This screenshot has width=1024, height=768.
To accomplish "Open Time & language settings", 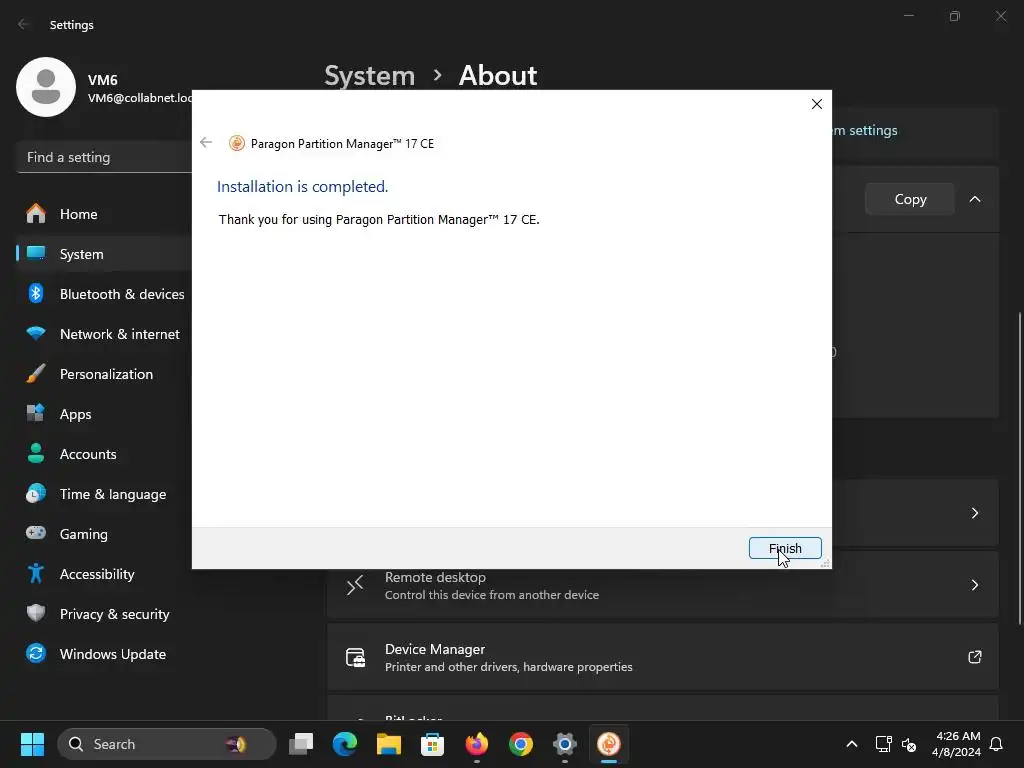I will pyautogui.click(x=104, y=494).
